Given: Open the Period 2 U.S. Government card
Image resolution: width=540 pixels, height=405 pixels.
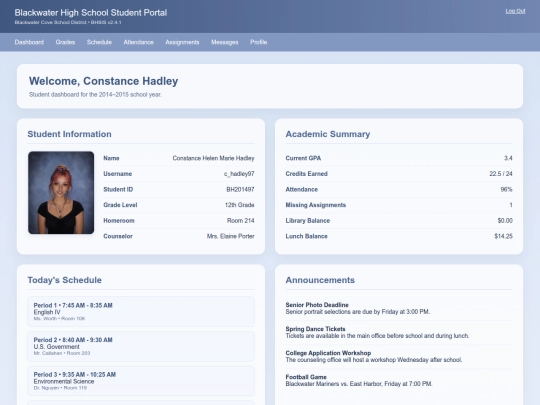Looking at the screenshot, I should coord(141,346).
